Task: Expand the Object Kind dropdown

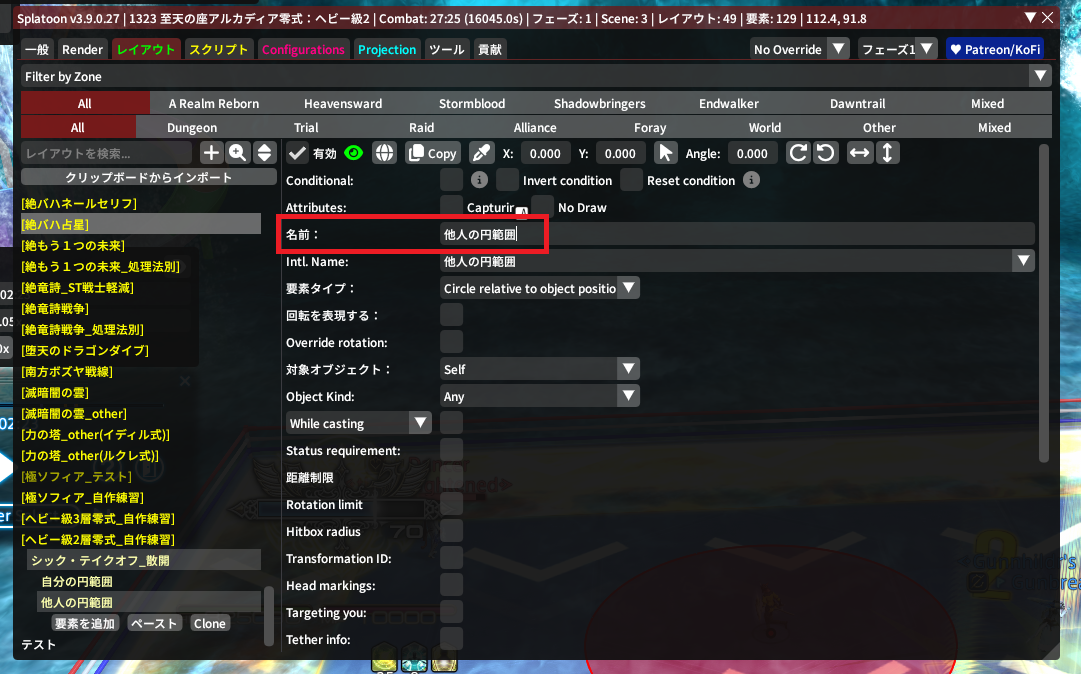Action: point(539,396)
